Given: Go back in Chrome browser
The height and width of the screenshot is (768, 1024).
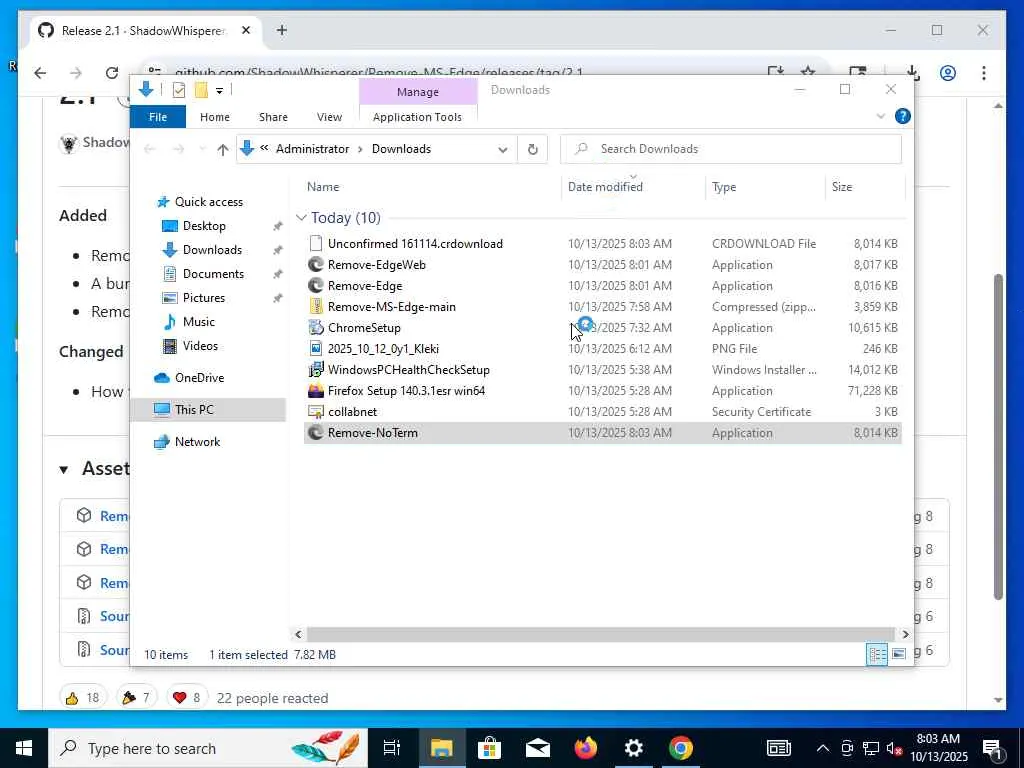Looking at the screenshot, I should coord(40,72).
